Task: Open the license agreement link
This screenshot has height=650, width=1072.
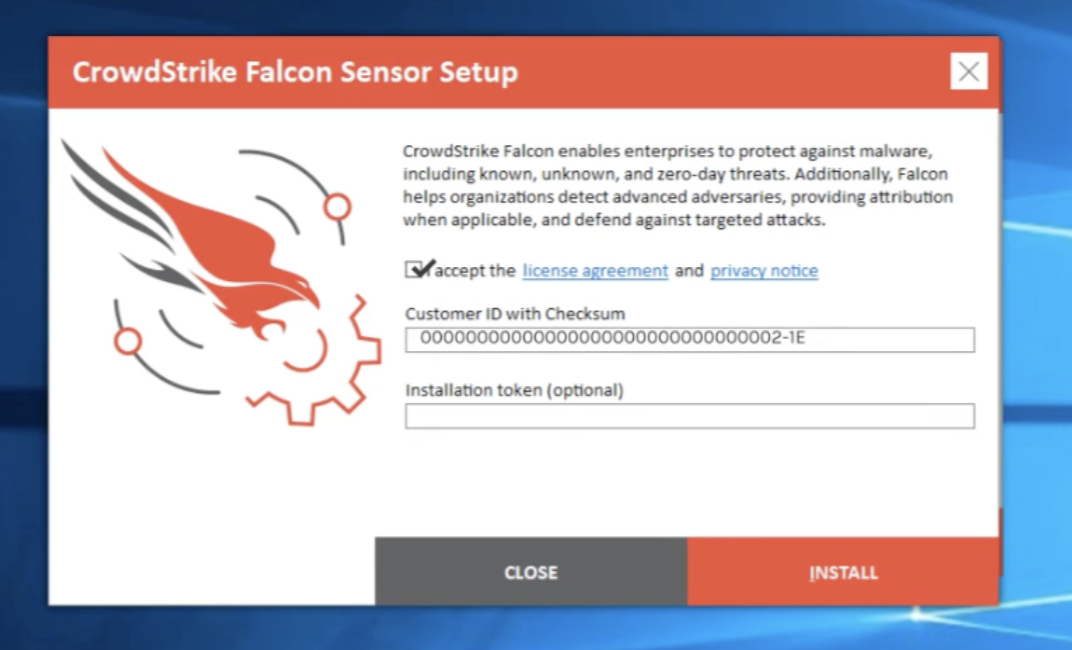Action: [595, 271]
